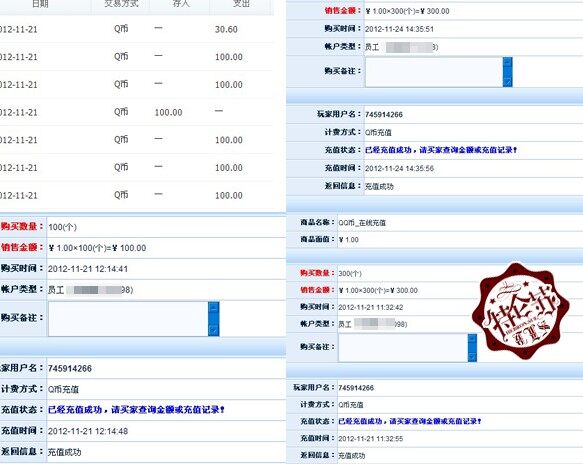Click the red 特仑苏 stamp watermark
Screen dimensions: 583x464
tap(521, 311)
